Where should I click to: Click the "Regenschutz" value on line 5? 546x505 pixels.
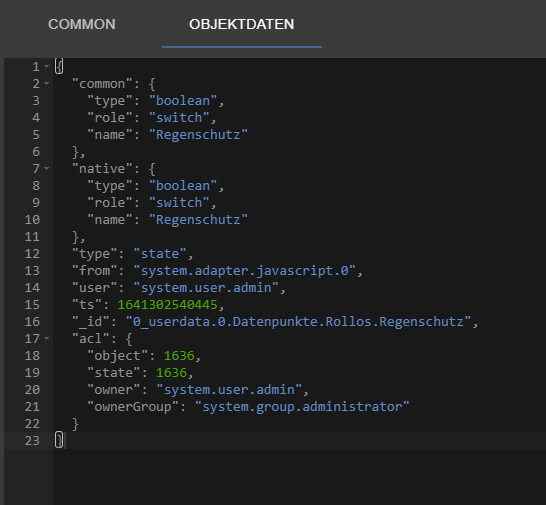click(198, 135)
